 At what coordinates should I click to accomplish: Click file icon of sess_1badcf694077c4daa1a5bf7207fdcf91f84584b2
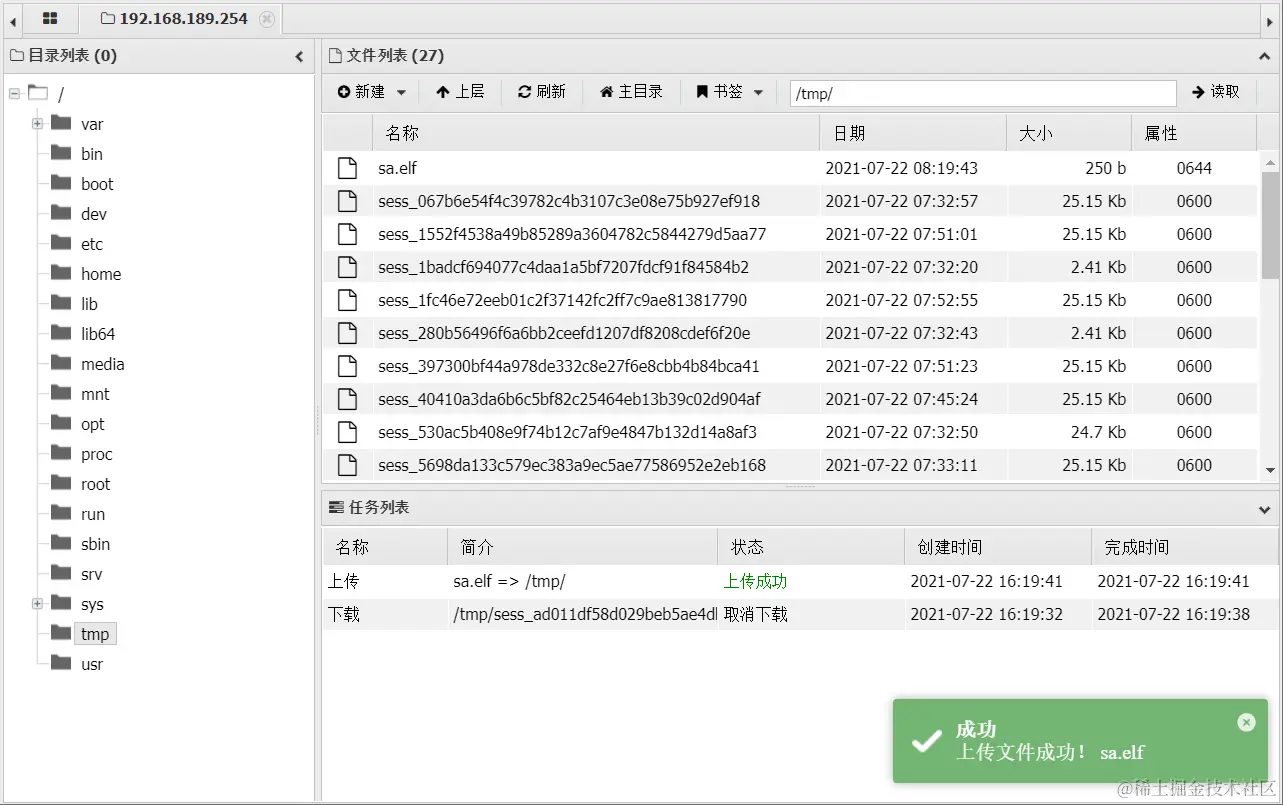tap(347, 267)
